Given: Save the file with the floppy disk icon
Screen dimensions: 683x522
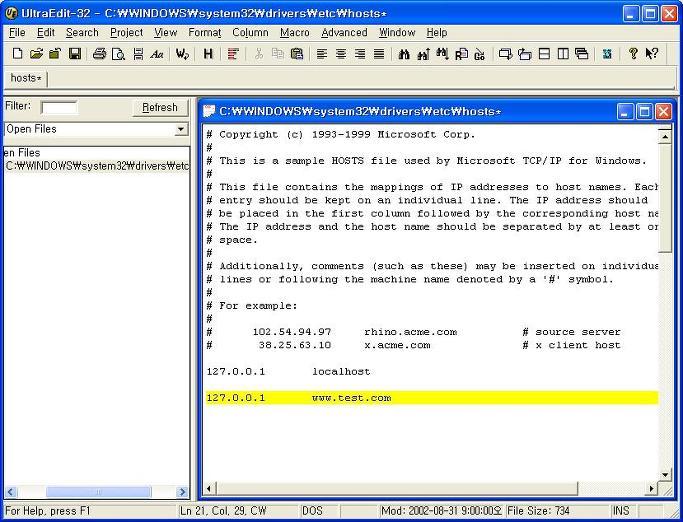Looking at the screenshot, I should 75,54.
